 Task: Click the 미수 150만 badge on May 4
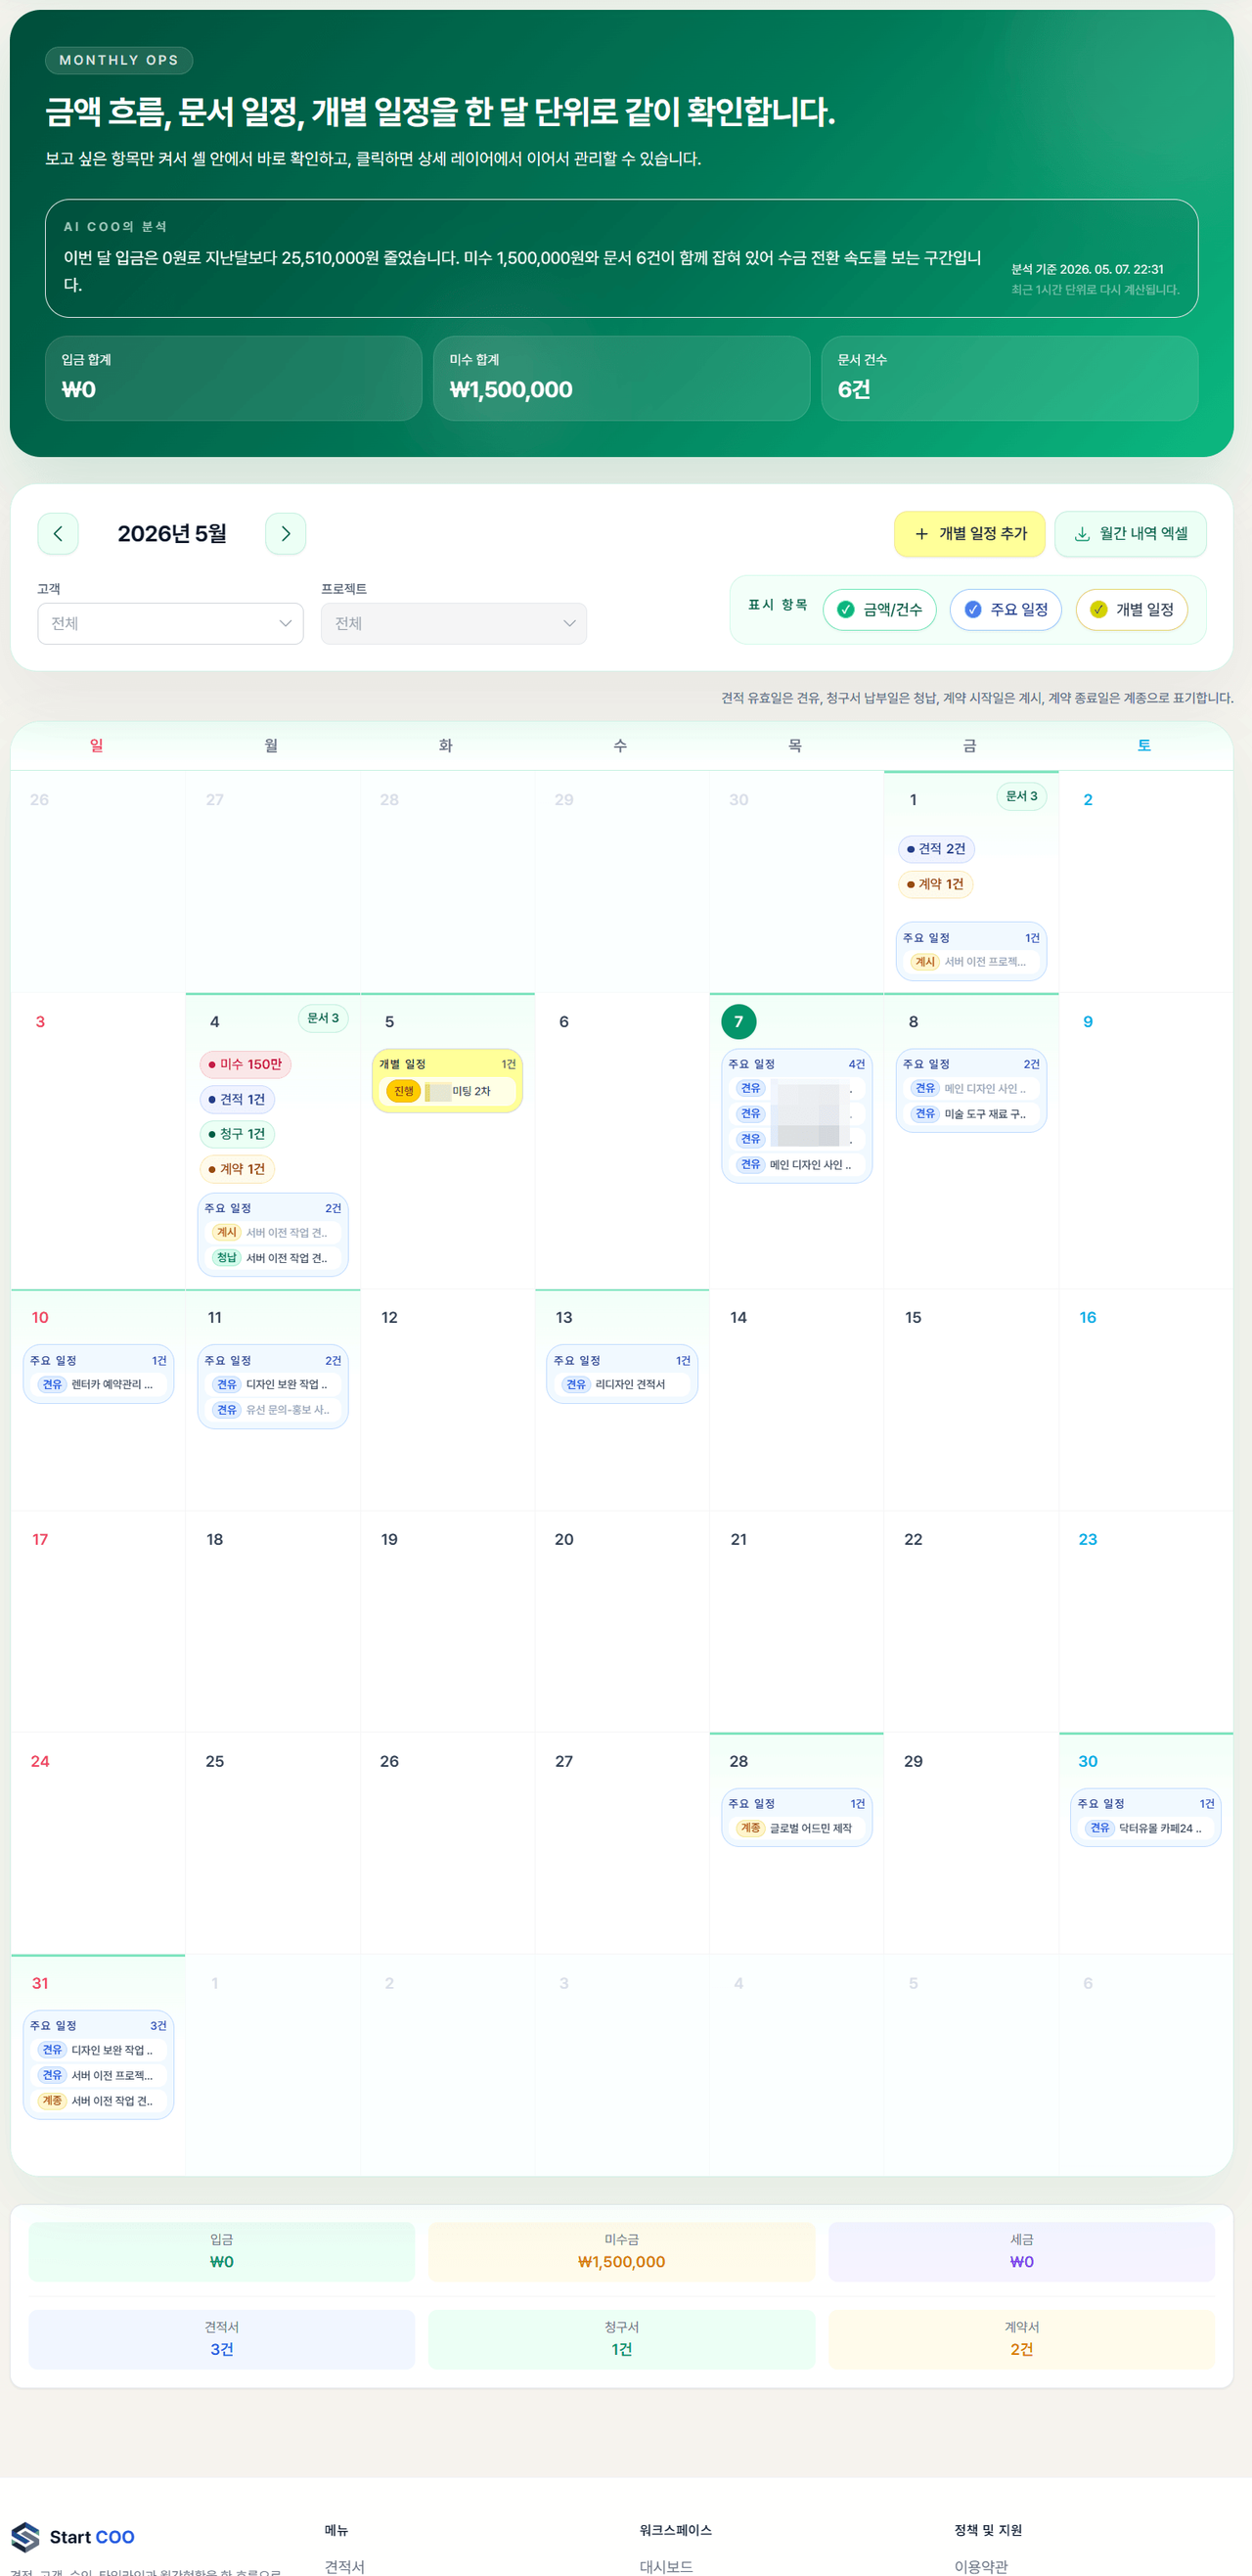click(245, 1064)
